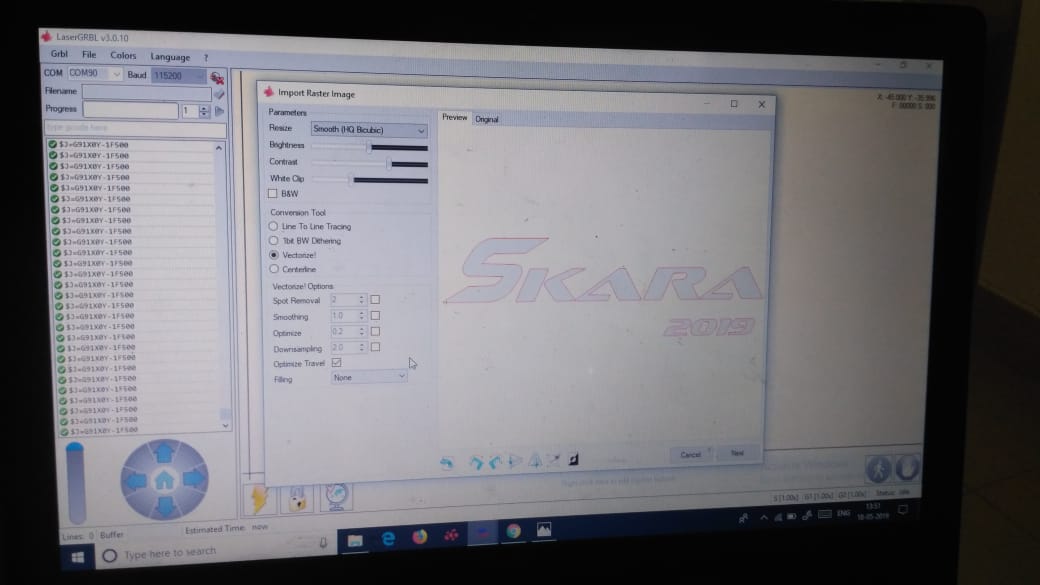Screen dimensions: 1040x585
Task: Rotate image counter-clockwise using toolbar icon
Action: 495,462
